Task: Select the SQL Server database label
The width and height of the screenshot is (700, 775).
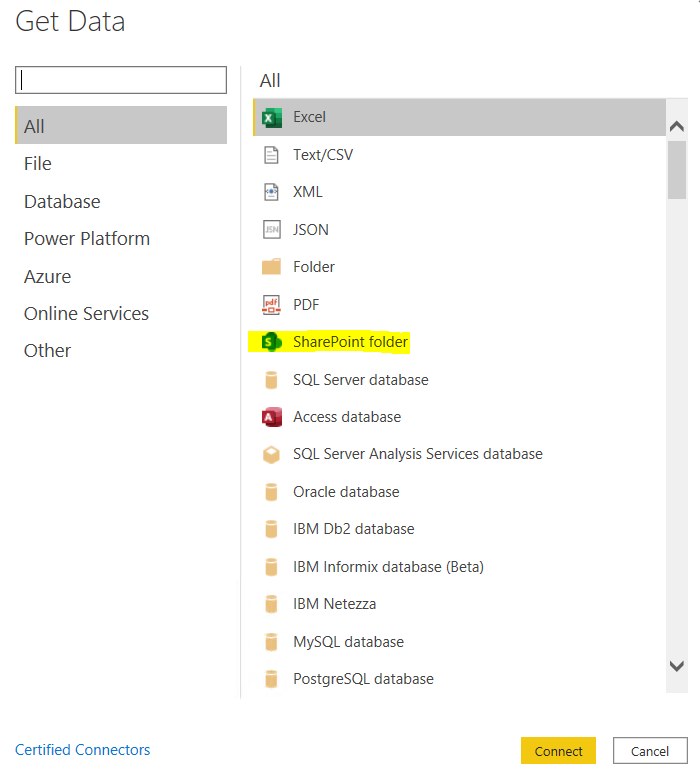Action: (361, 380)
